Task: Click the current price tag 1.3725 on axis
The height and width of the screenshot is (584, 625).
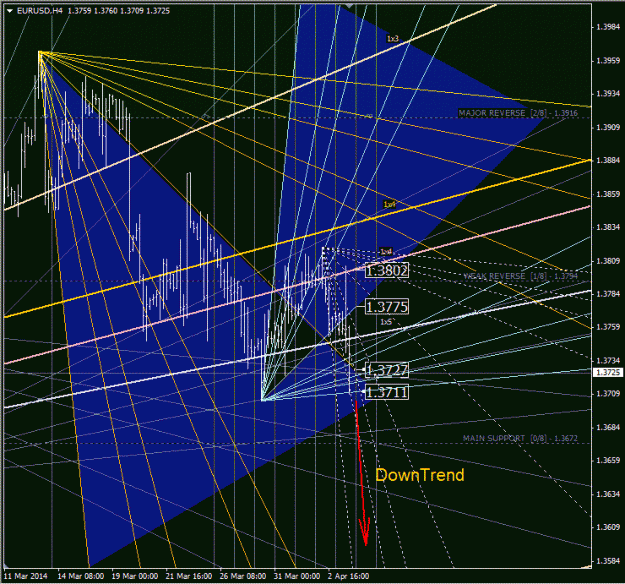Action: (608, 372)
